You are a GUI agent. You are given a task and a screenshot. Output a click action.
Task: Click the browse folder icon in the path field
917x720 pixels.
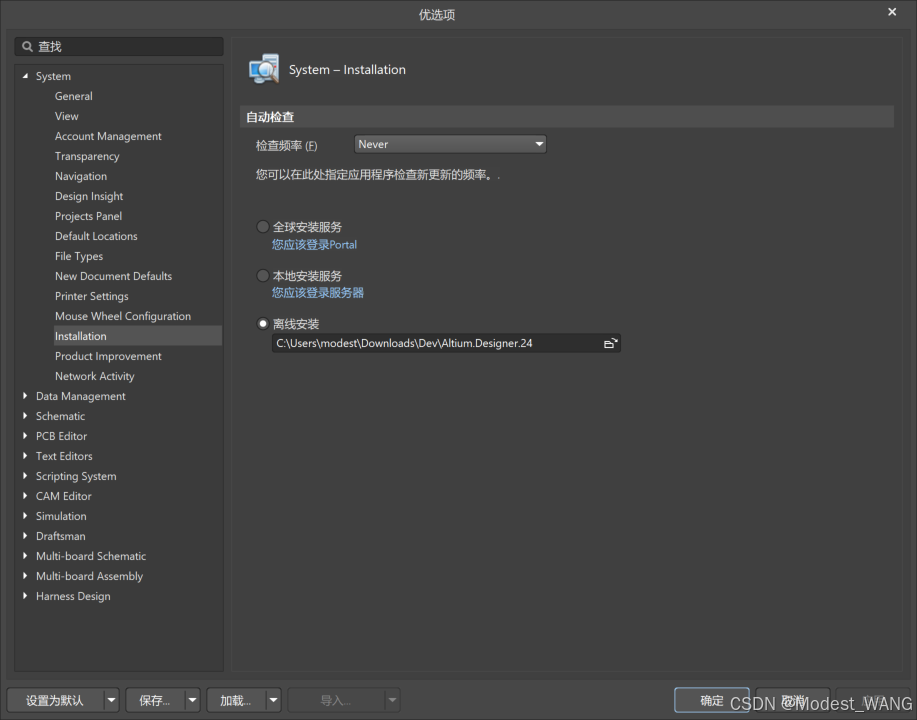coord(610,343)
